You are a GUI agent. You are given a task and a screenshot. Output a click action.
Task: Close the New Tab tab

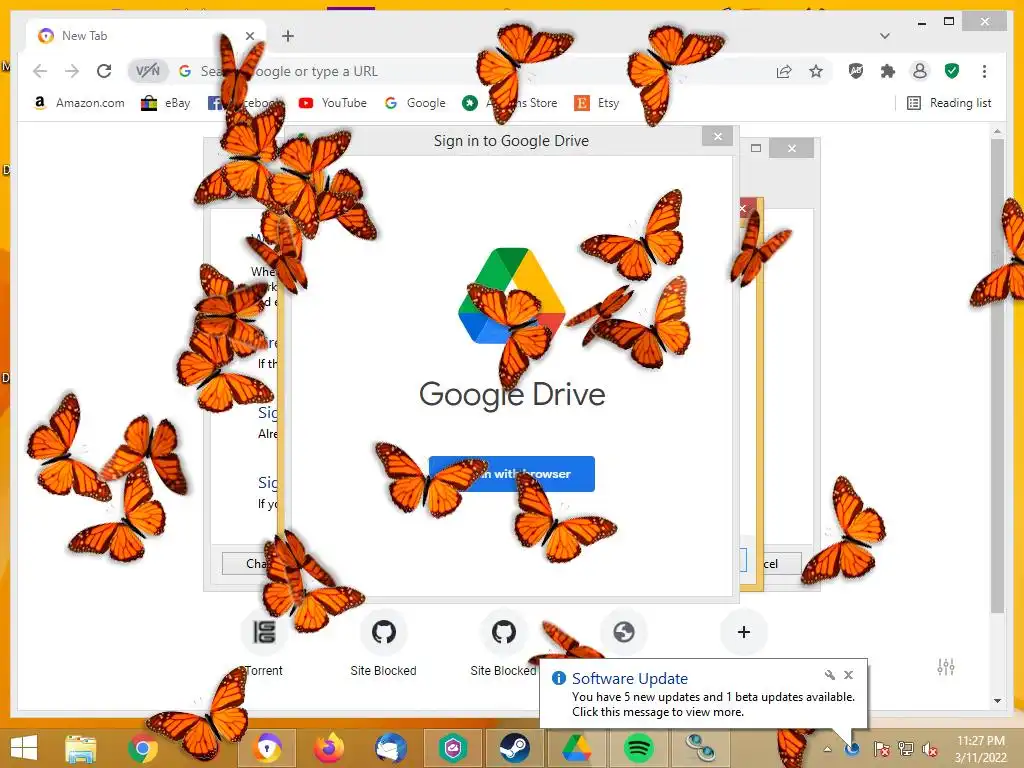click(249, 36)
